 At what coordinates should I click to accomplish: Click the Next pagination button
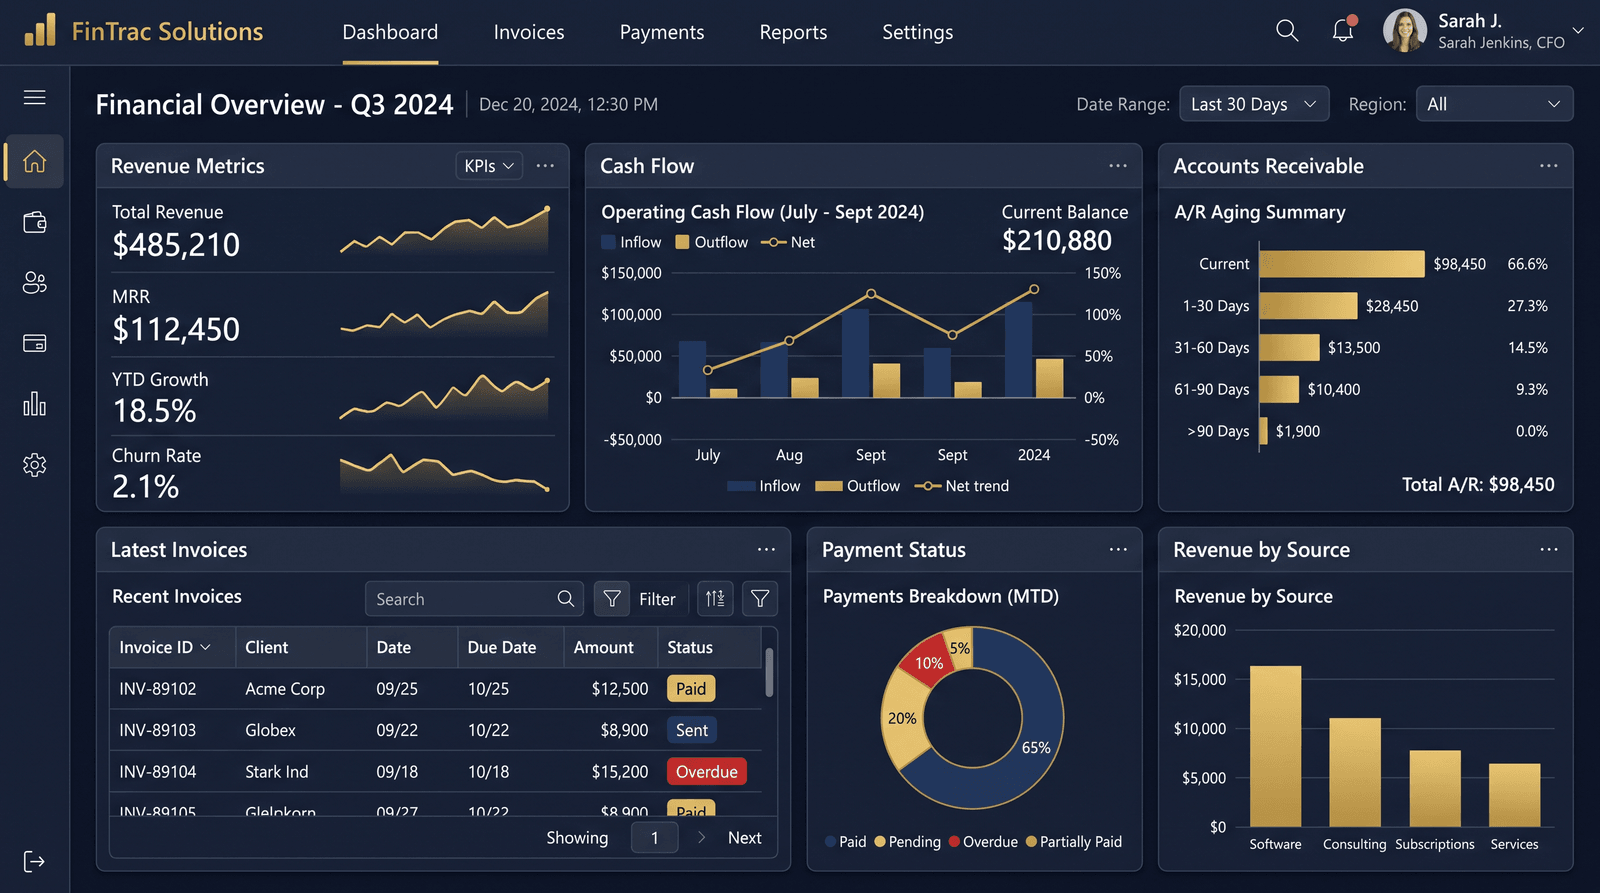click(745, 838)
